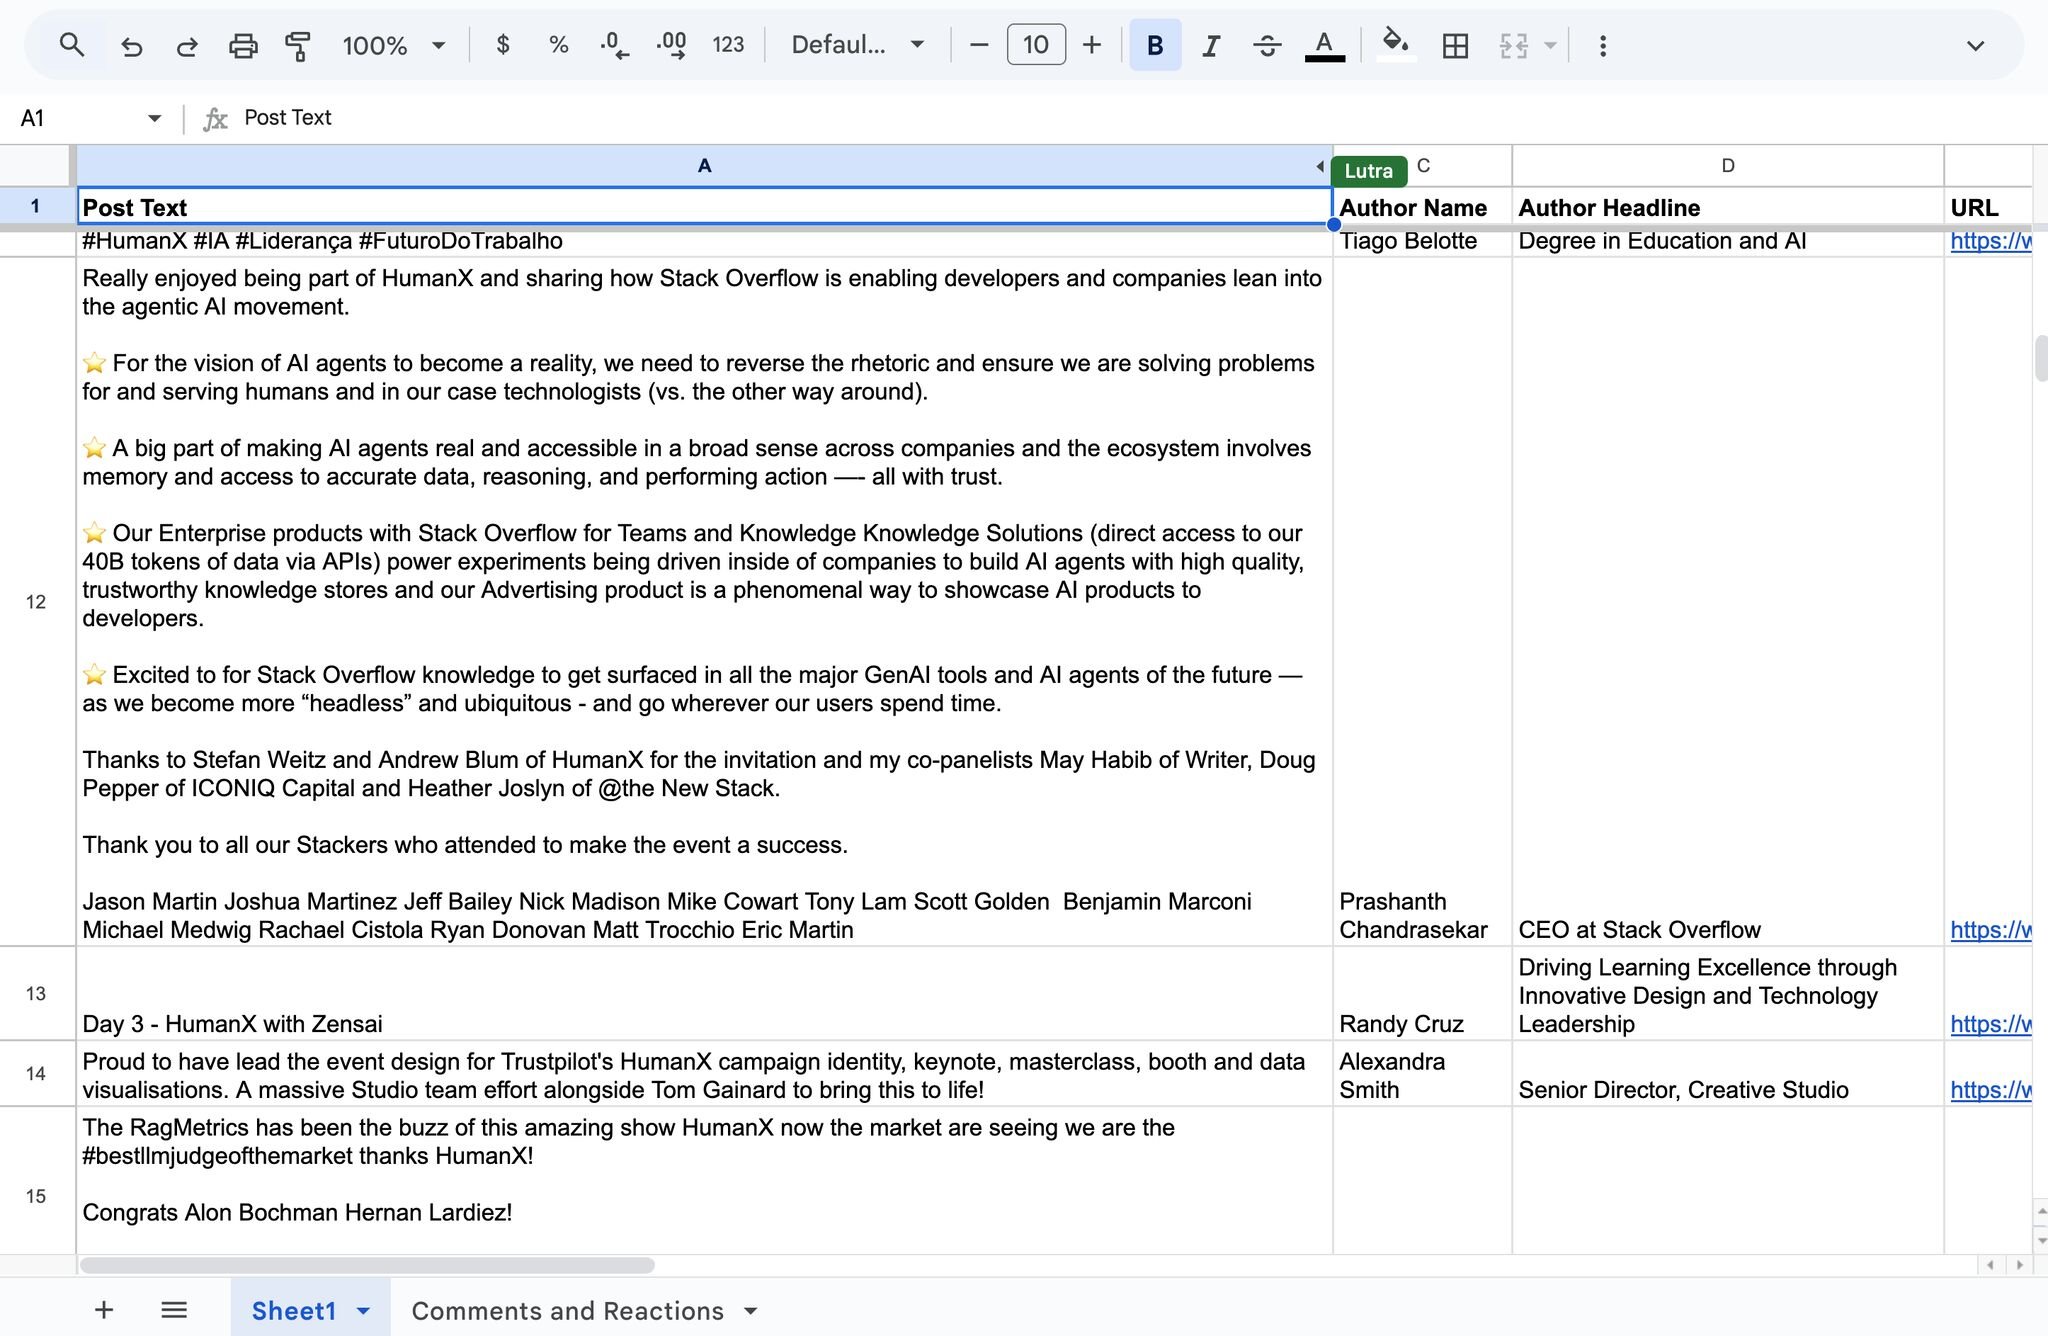Switch to Comments and Reactions tab
Viewport: 2048px width, 1336px height.
click(x=567, y=1310)
